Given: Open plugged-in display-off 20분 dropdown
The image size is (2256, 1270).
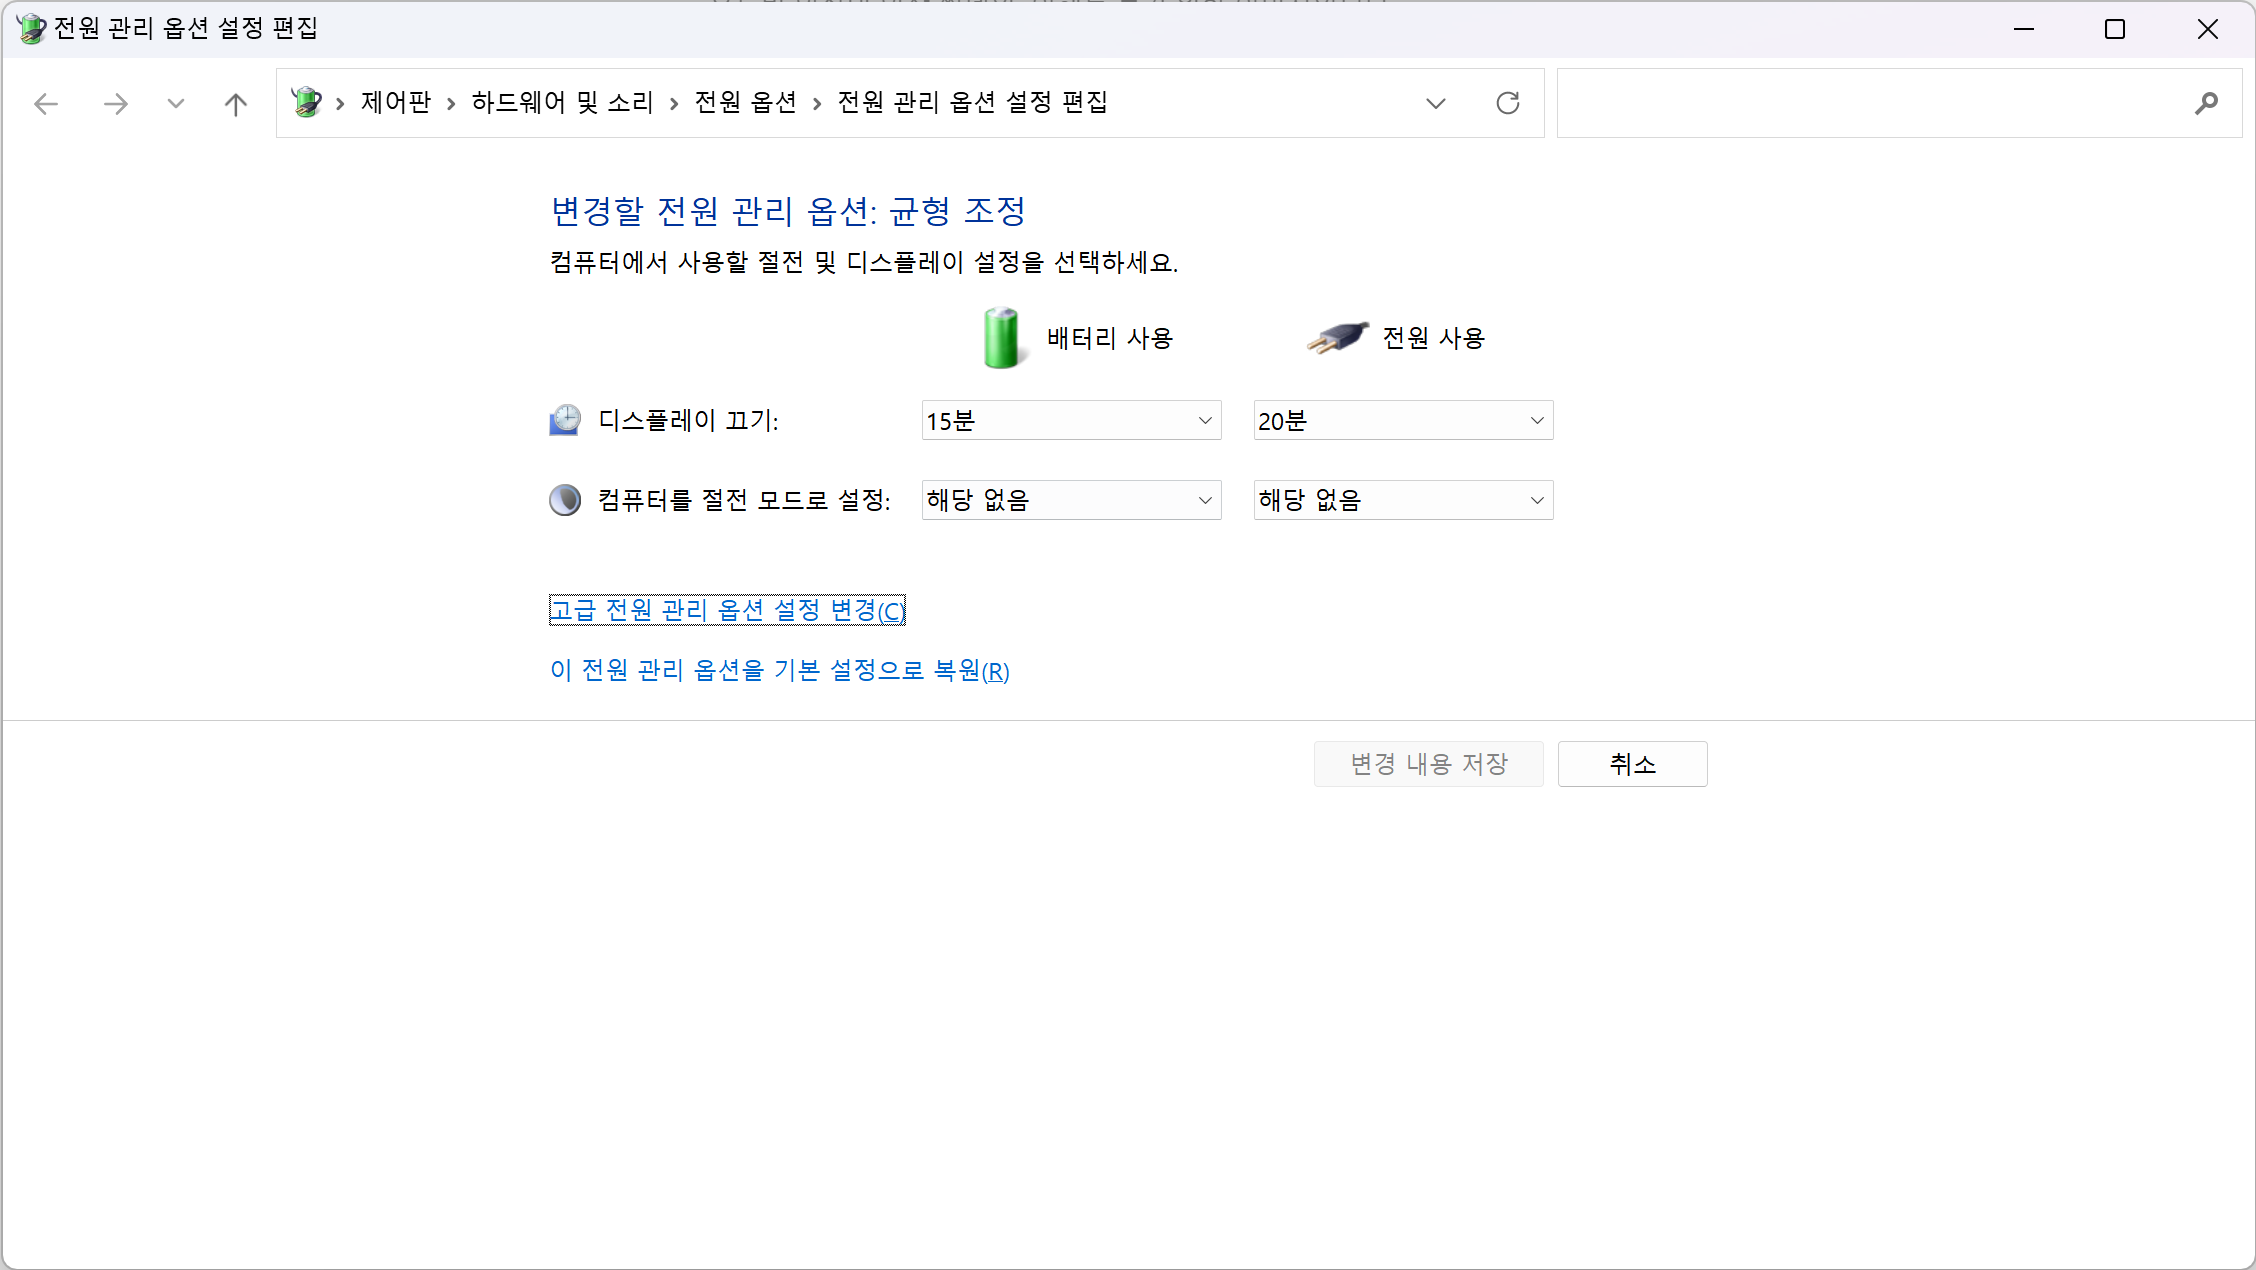Looking at the screenshot, I should pos(1403,421).
